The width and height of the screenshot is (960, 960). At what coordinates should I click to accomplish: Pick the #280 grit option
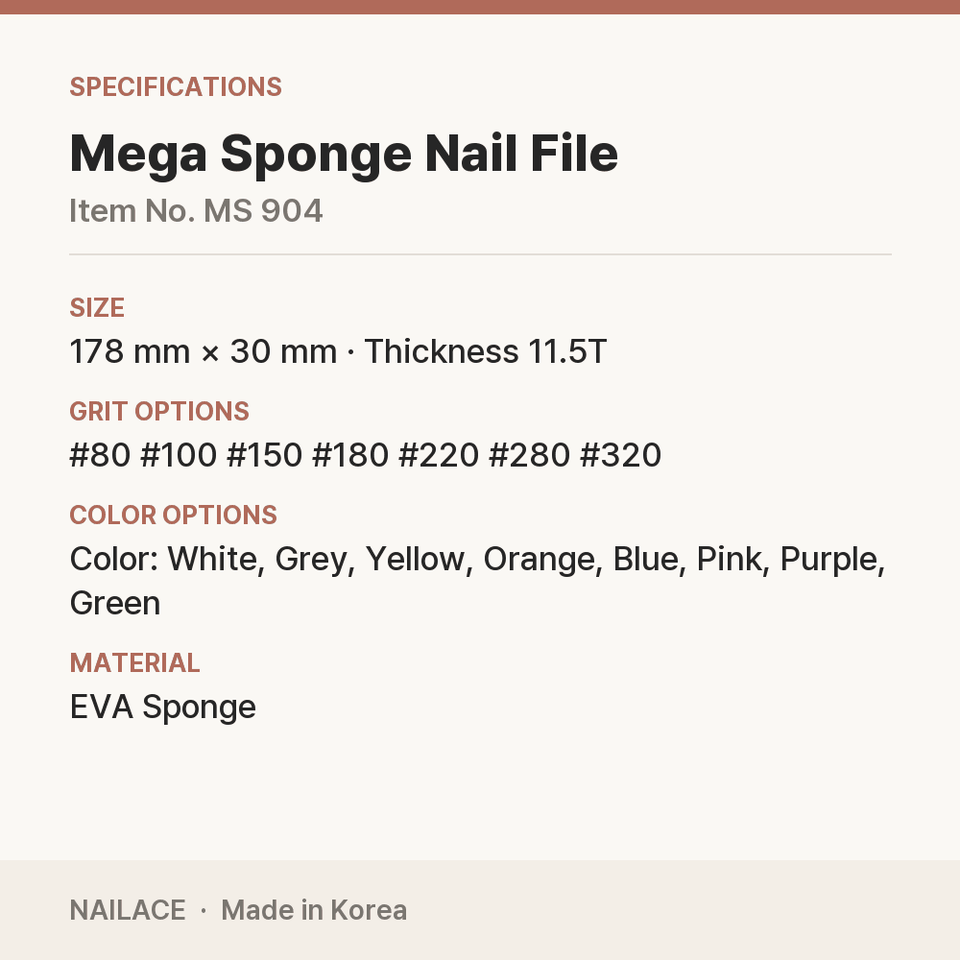pyautogui.click(x=529, y=455)
